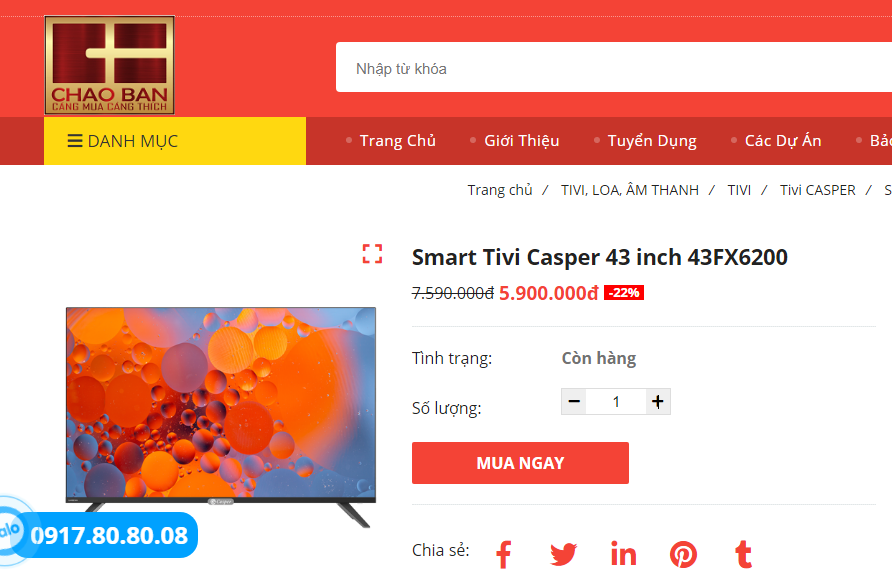Share product on Pinterest
Viewport: 892px width, 584px height.
(x=683, y=554)
